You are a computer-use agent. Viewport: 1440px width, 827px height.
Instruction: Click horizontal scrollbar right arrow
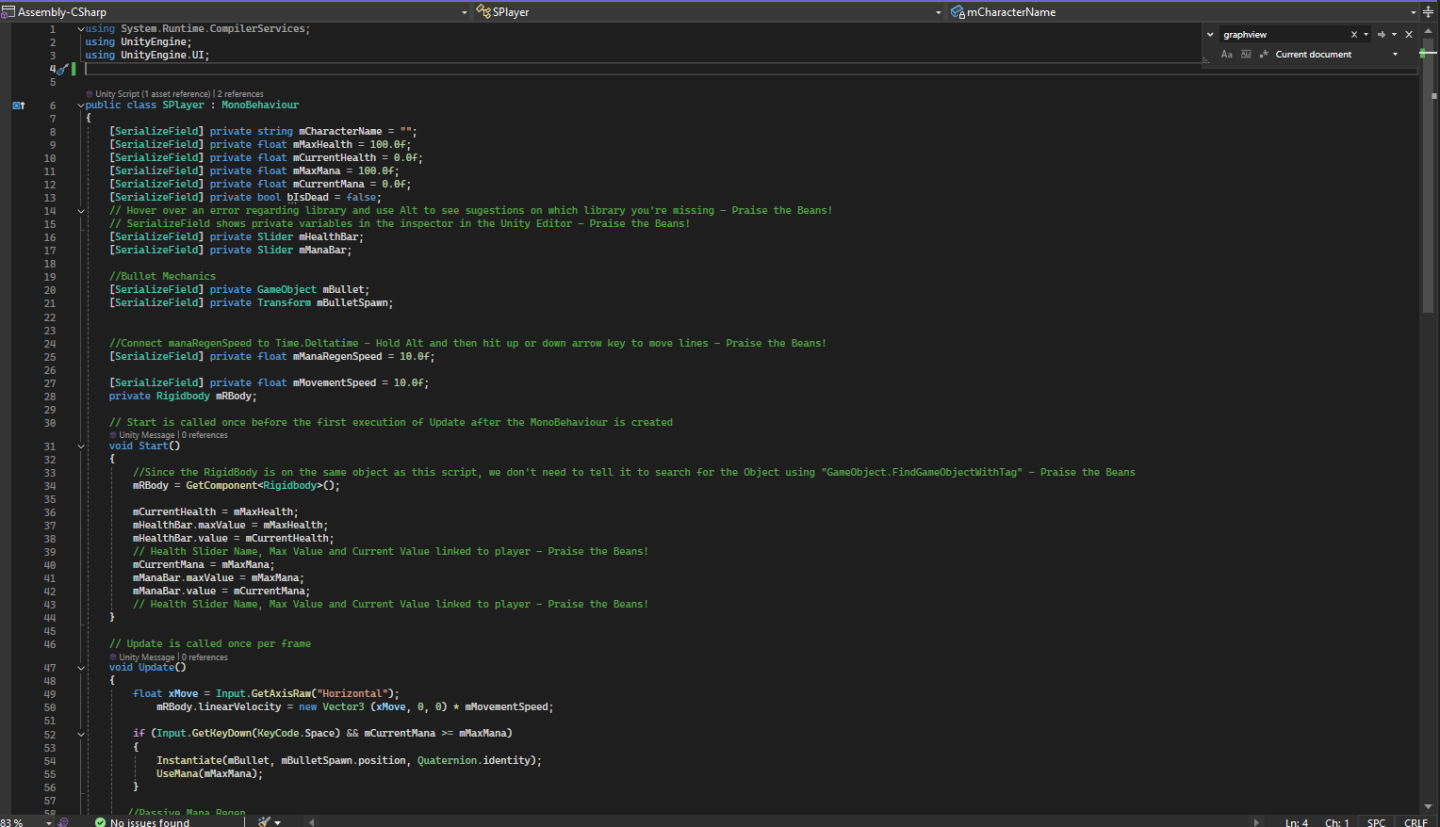click(1257, 822)
